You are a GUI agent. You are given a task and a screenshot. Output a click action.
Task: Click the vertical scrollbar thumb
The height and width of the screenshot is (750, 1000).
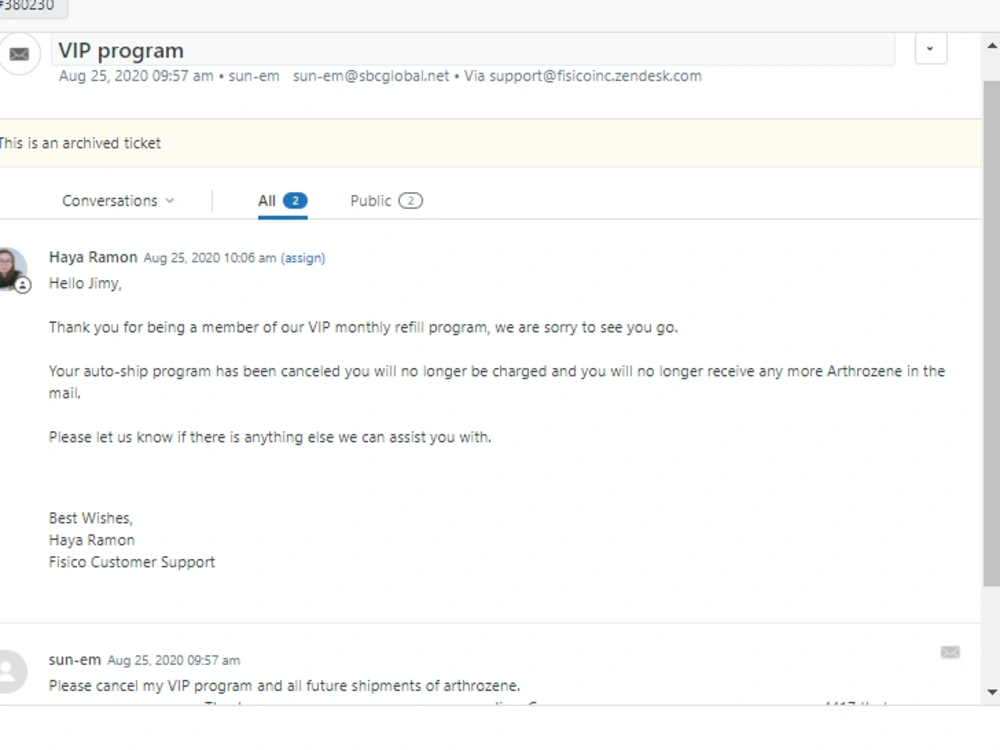point(992,334)
